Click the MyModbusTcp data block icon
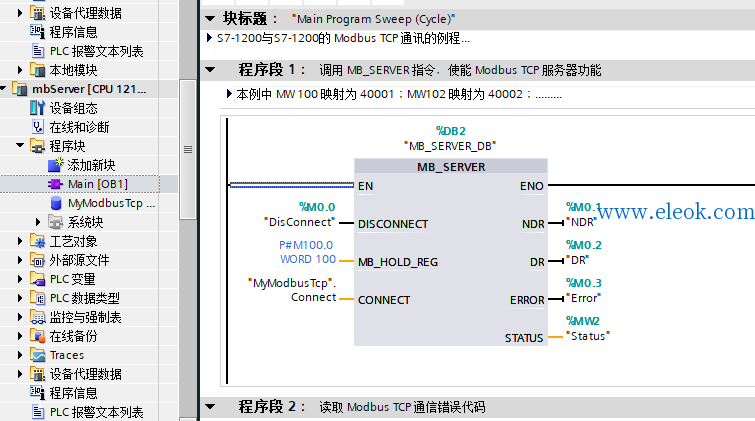The height and width of the screenshot is (421, 755). pyautogui.click(x=56, y=203)
